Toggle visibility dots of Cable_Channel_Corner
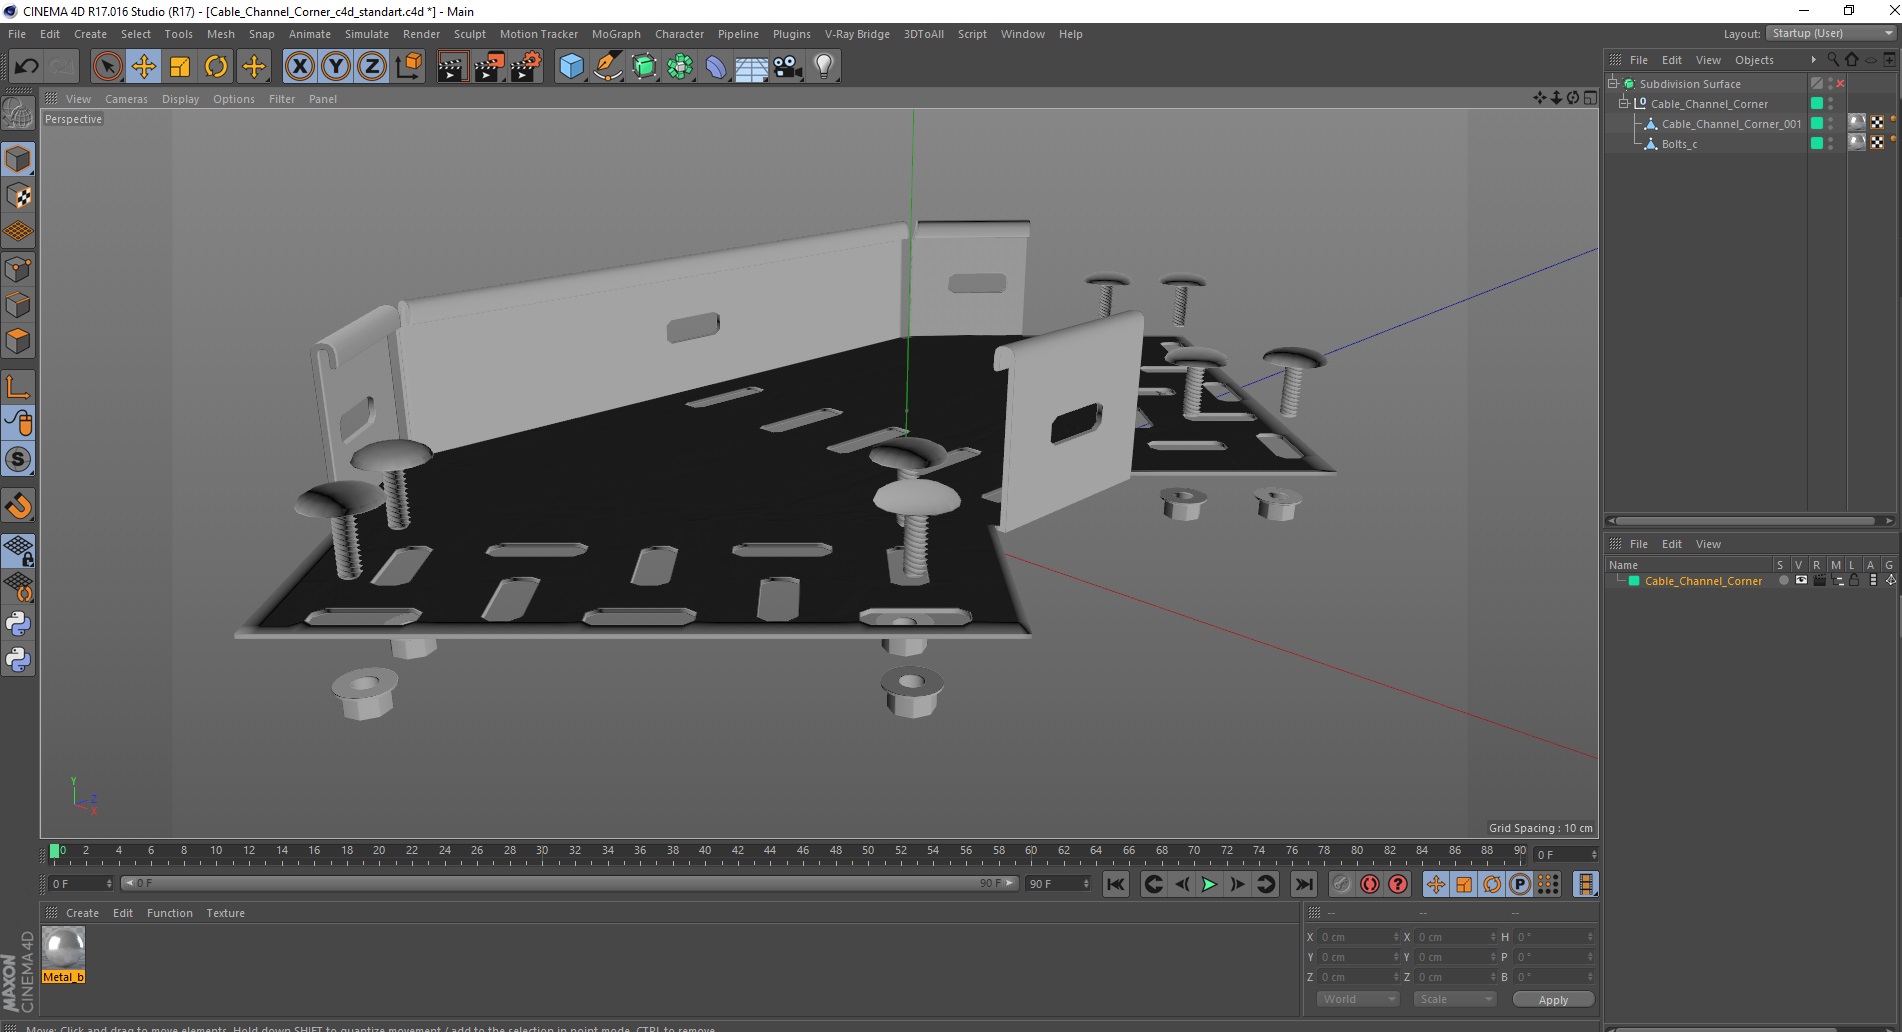The image size is (1902, 1032). (x=1831, y=104)
